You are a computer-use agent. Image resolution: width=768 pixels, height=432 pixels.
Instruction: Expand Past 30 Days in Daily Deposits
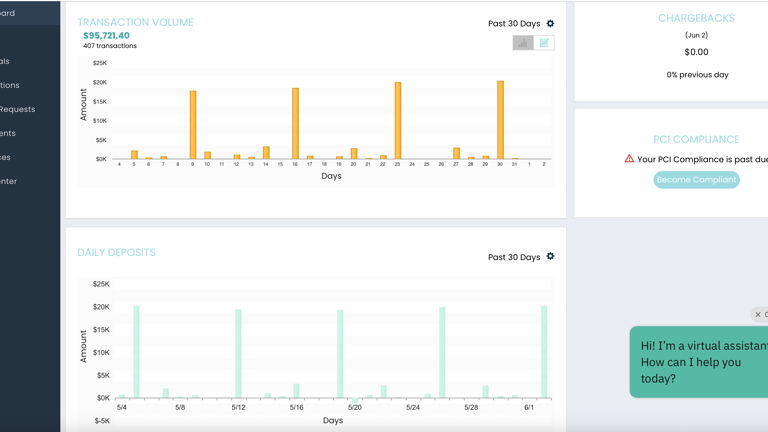513,258
